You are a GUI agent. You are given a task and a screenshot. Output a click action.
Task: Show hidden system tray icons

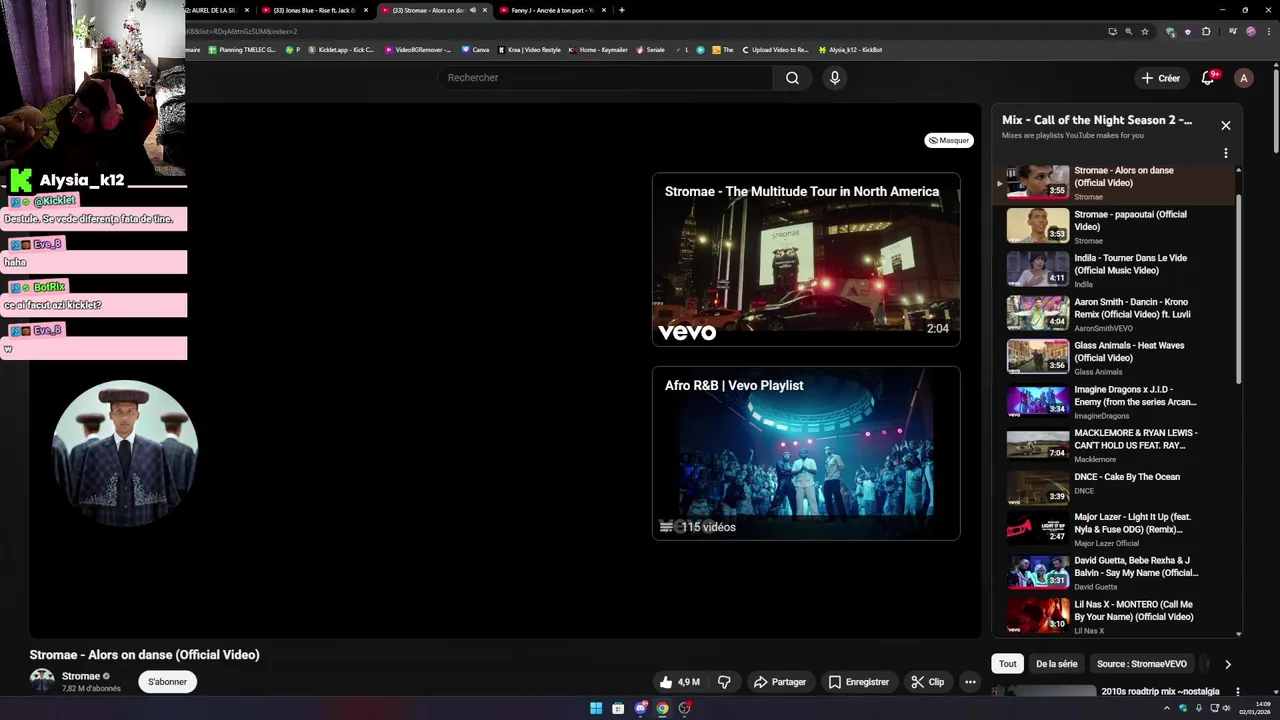click(1166, 708)
